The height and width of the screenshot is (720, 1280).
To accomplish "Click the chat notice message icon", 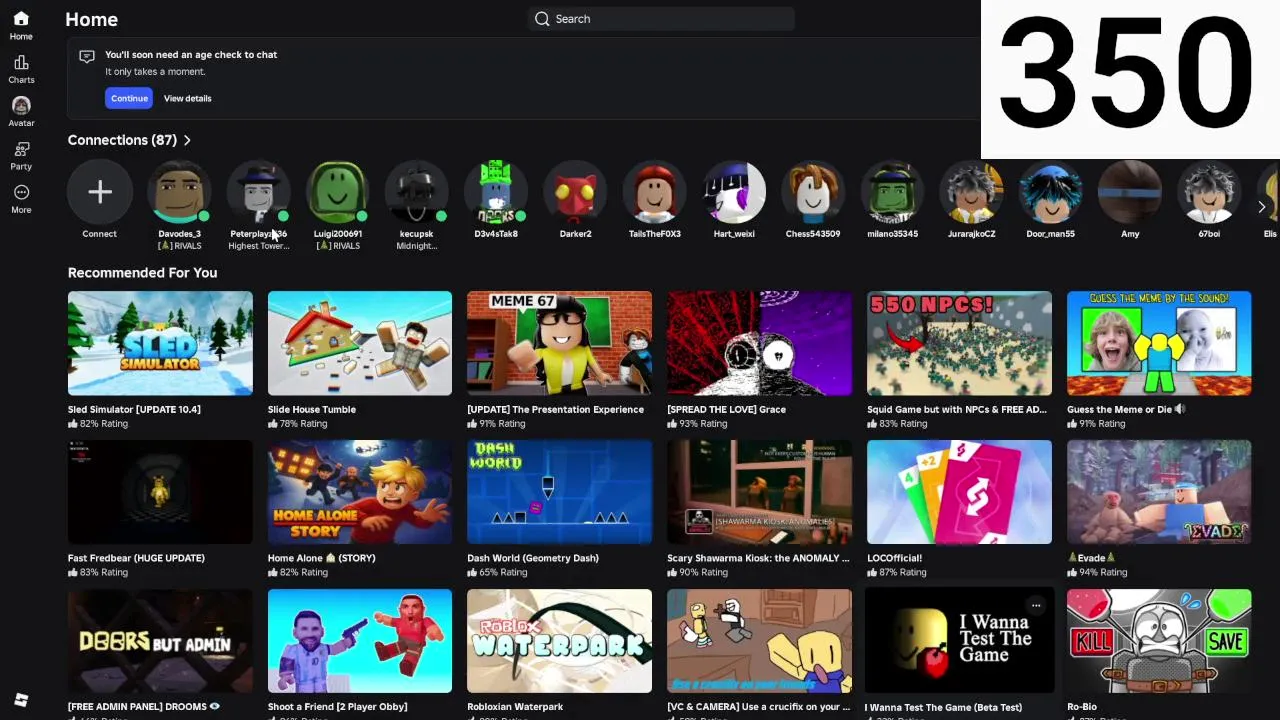I will pos(87,57).
